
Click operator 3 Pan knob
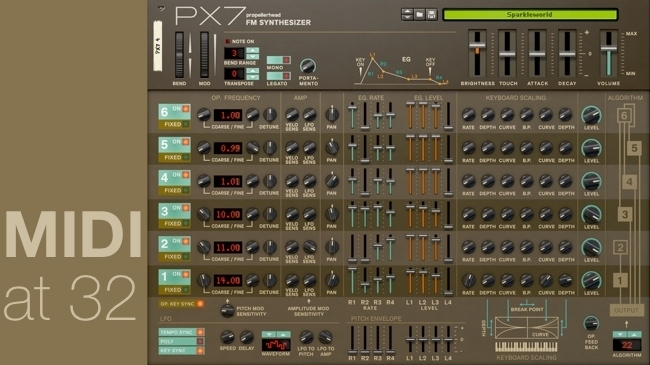[332, 214]
